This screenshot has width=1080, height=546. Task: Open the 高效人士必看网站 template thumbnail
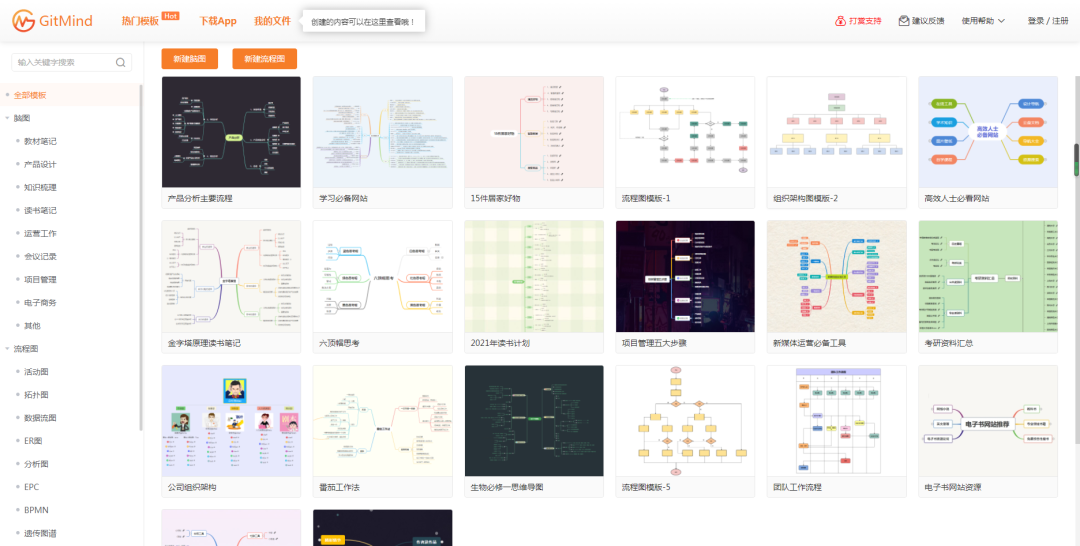coord(987,132)
